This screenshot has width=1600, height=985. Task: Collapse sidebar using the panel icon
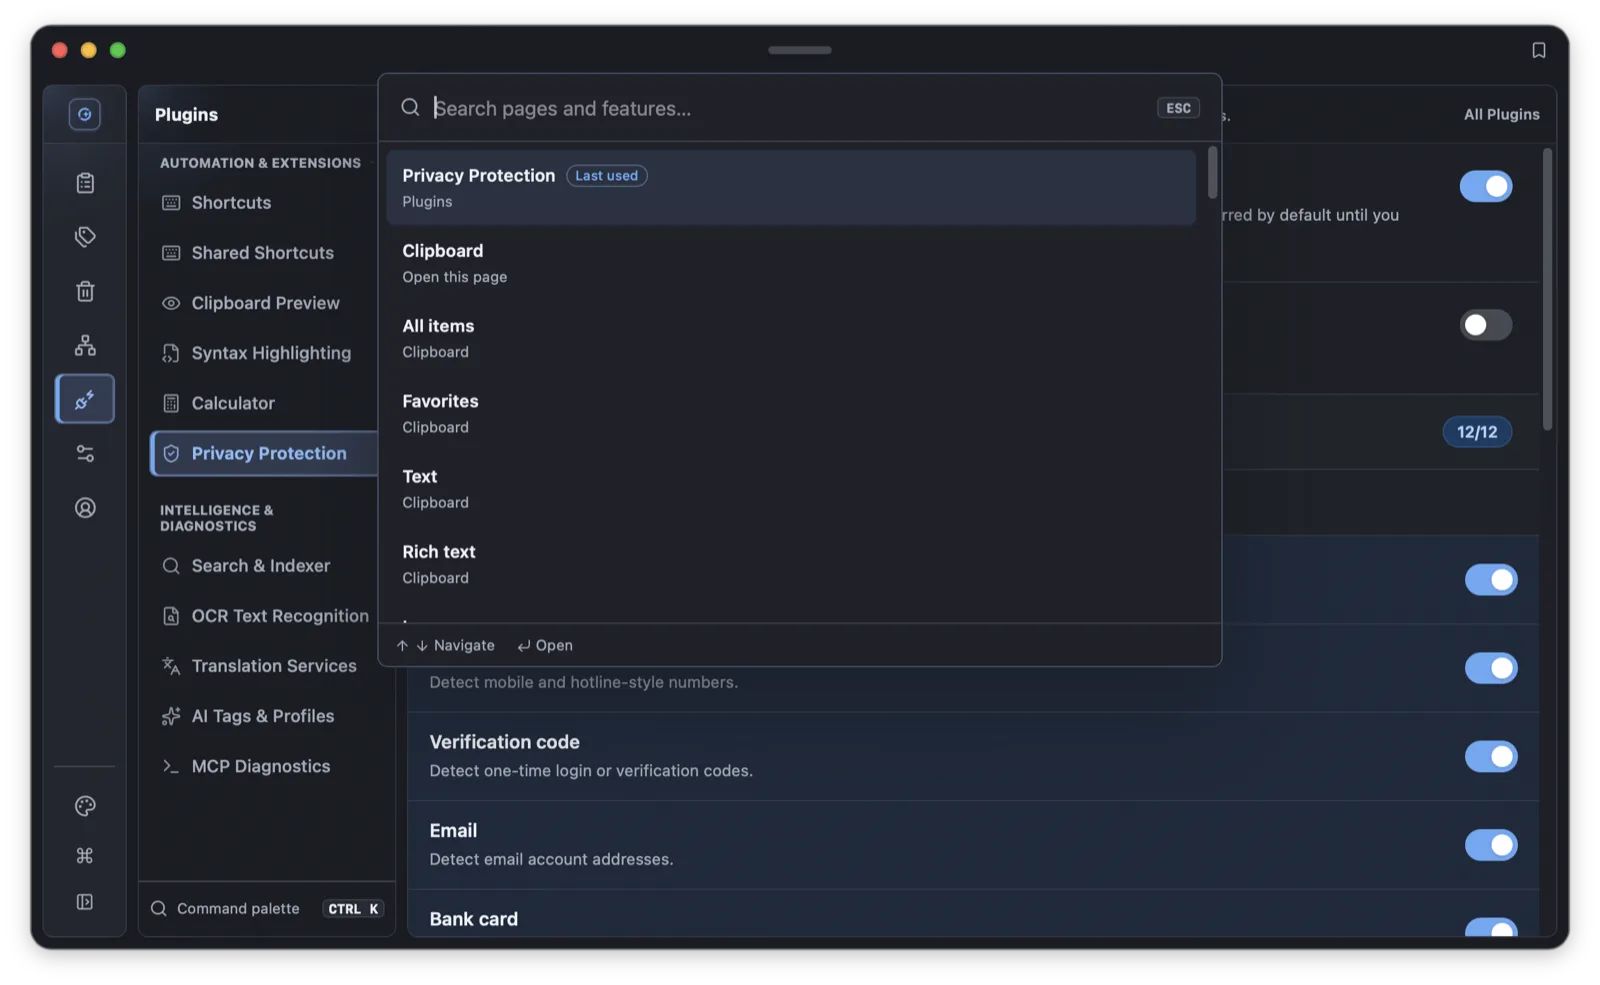[85, 902]
